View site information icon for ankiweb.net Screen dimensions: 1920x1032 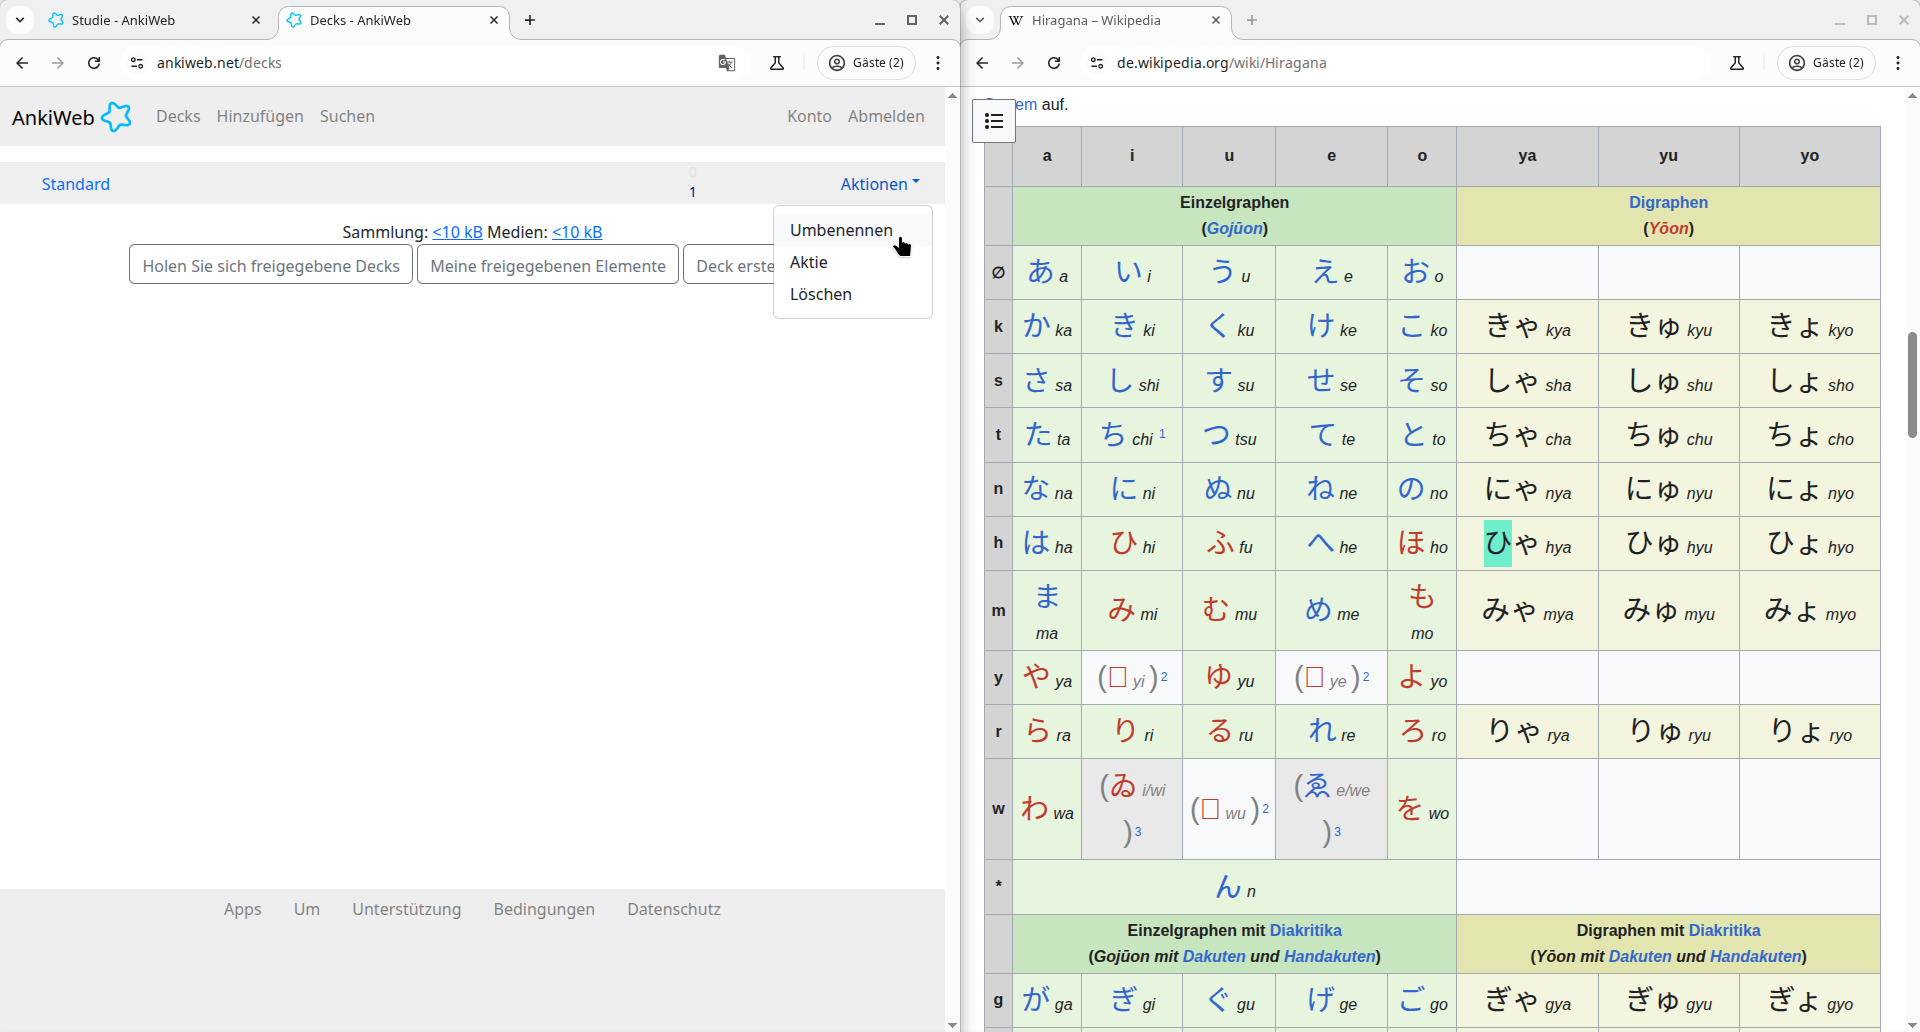pos(137,63)
